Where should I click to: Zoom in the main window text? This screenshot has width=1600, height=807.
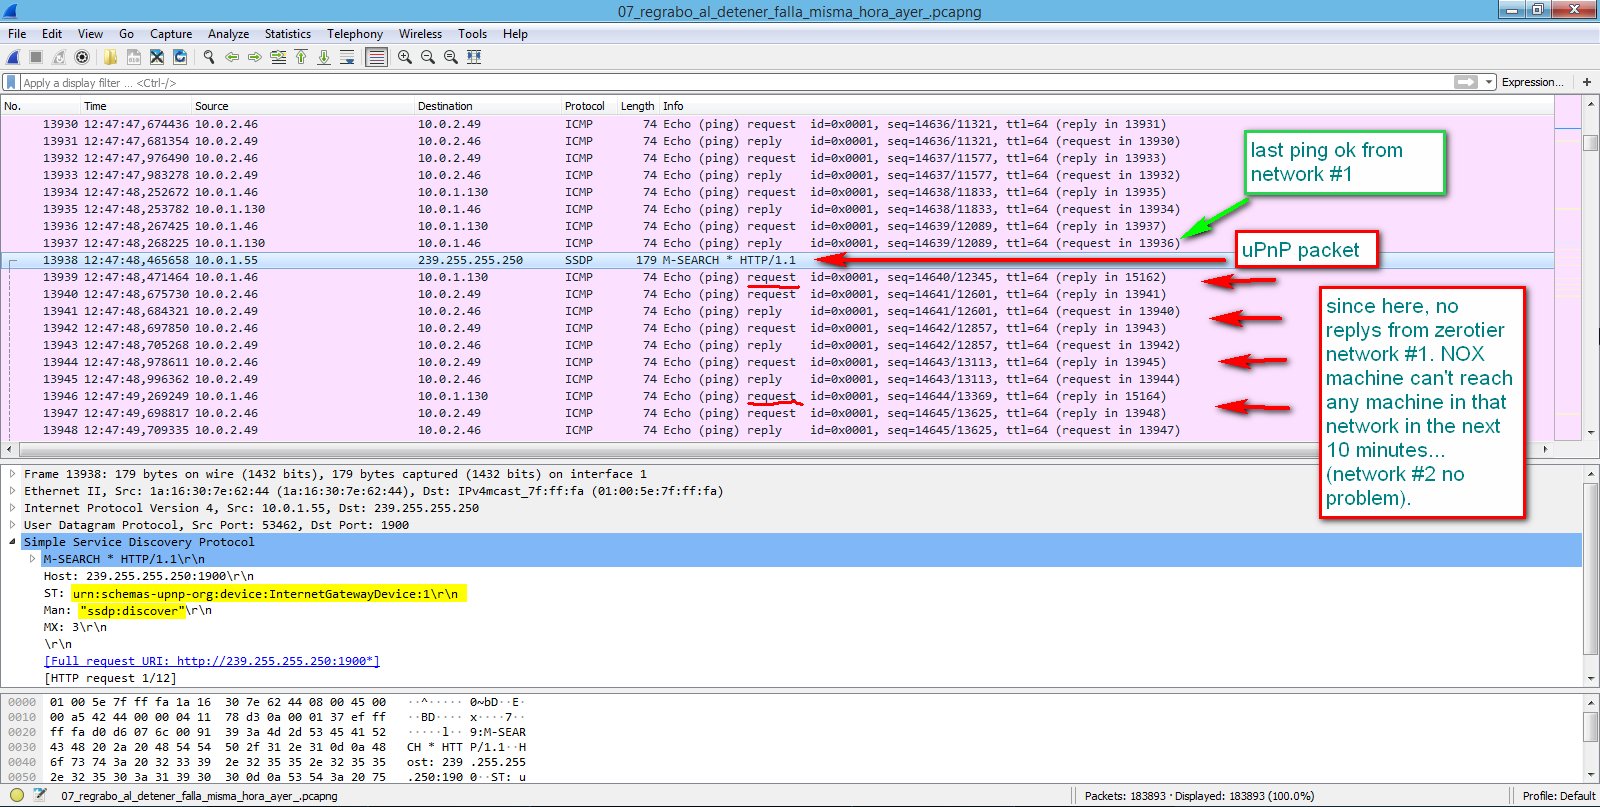[x=405, y=57]
